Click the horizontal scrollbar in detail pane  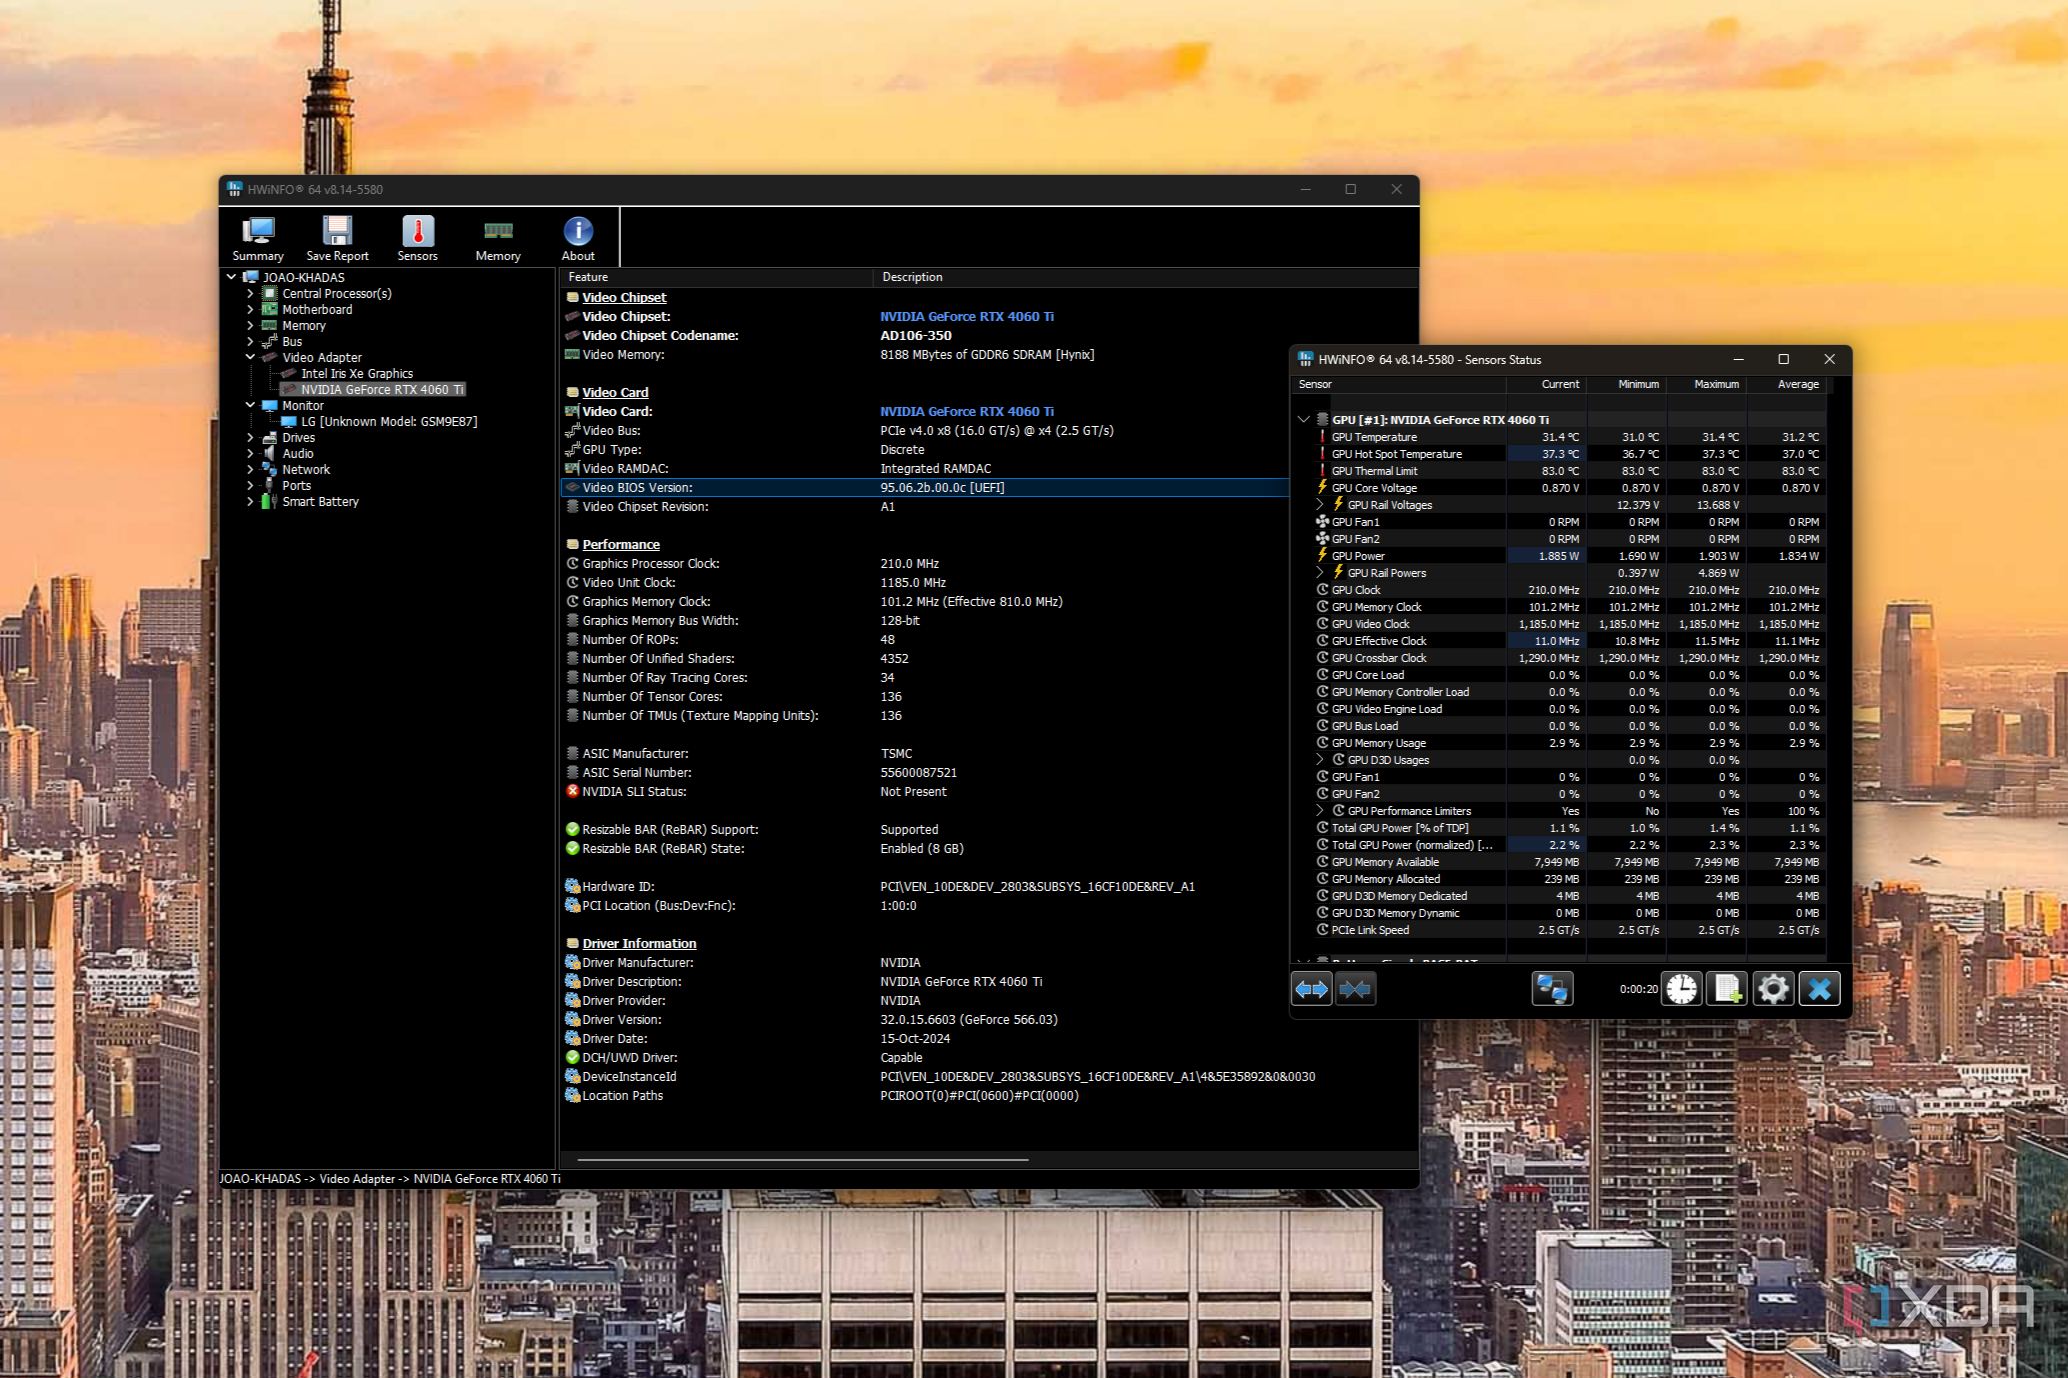(803, 1160)
